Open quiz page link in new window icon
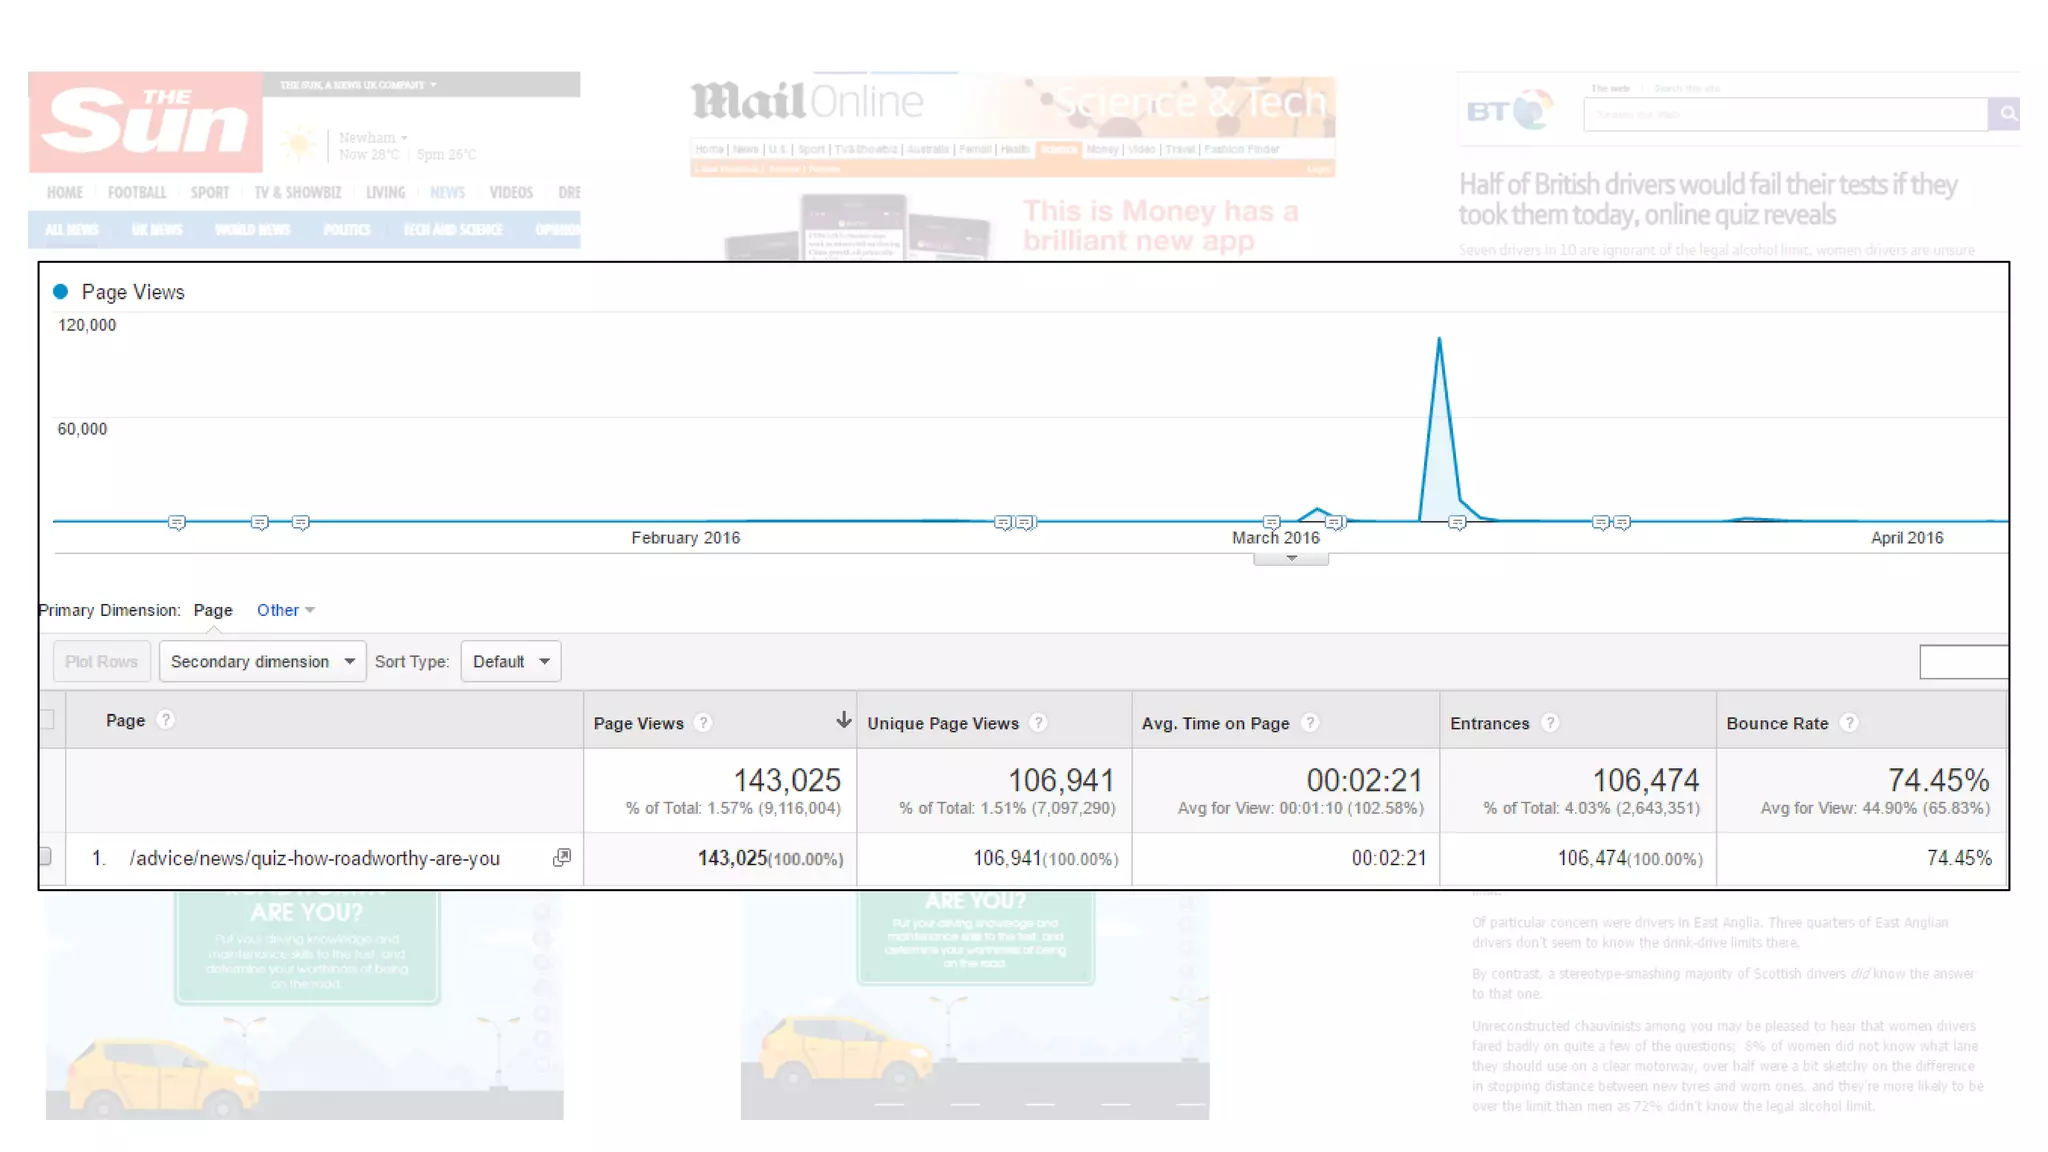This screenshot has height=1152, width=2048. click(562, 858)
